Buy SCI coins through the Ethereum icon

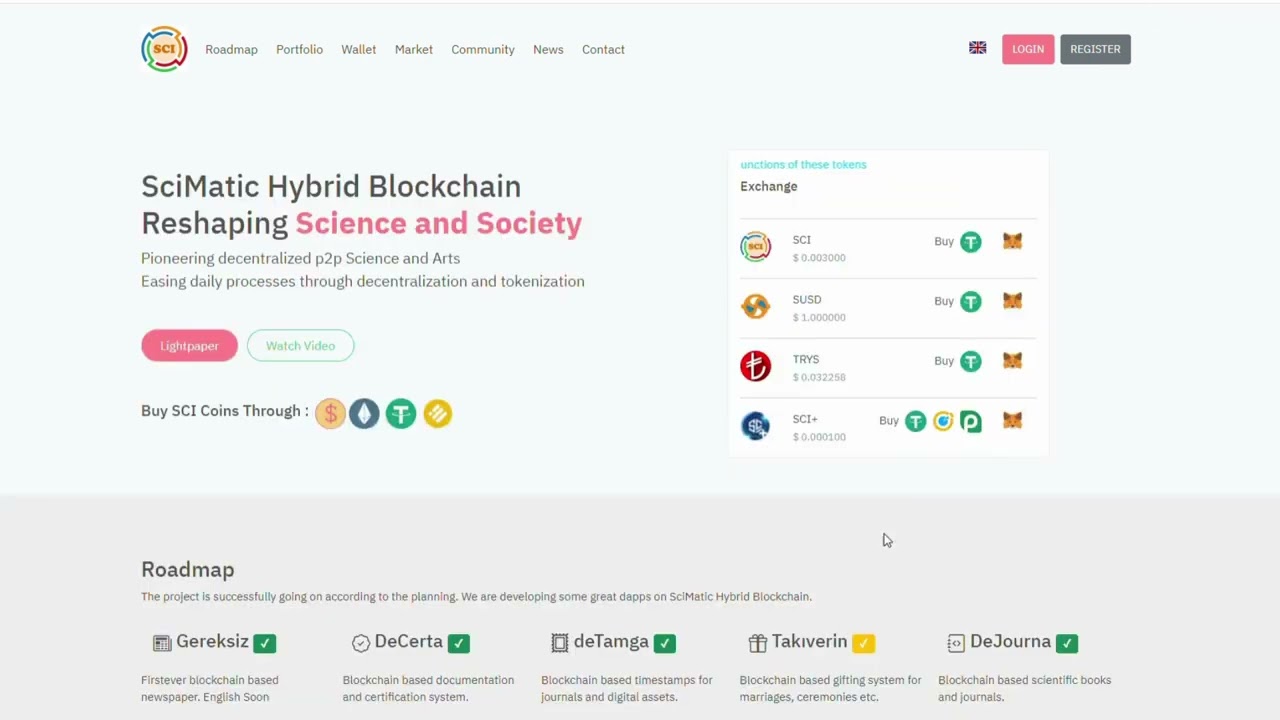(x=364, y=413)
